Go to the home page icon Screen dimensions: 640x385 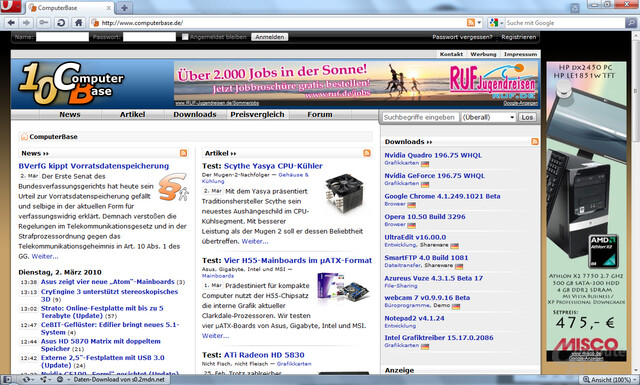click(x=78, y=23)
